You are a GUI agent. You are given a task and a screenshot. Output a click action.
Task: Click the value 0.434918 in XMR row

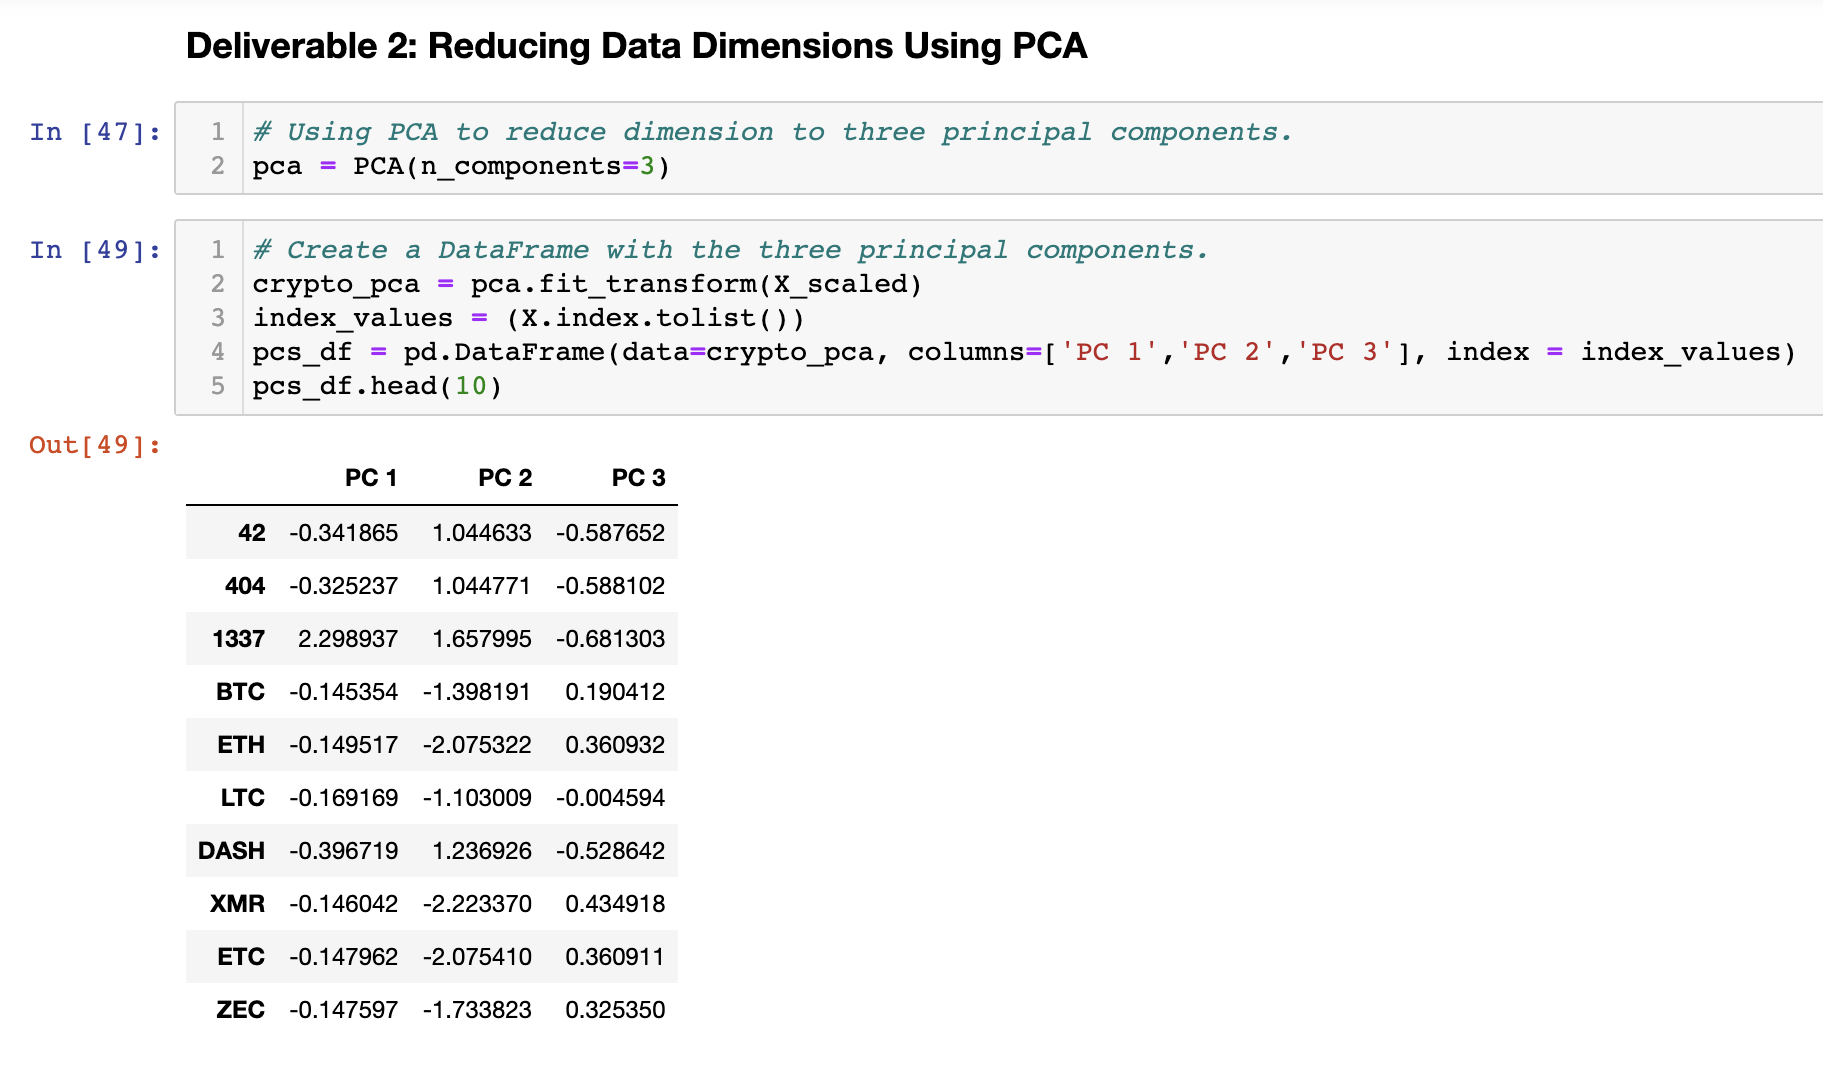(615, 904)
